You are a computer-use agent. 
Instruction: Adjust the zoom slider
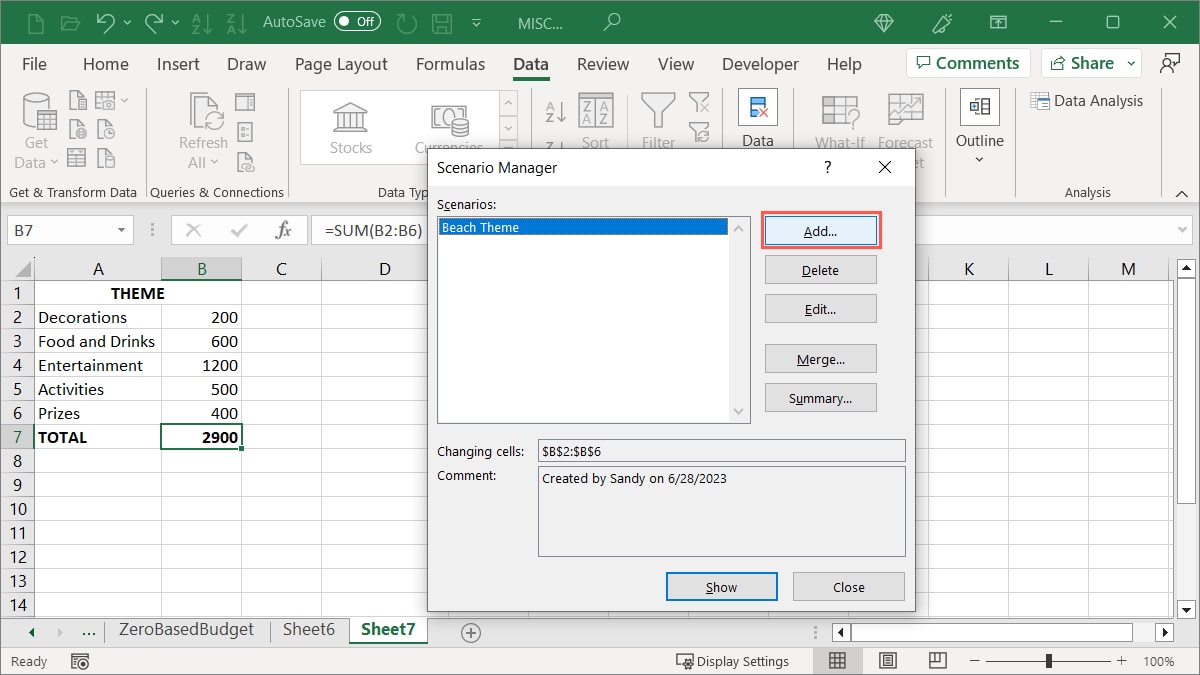click(x=1048, y=660)
